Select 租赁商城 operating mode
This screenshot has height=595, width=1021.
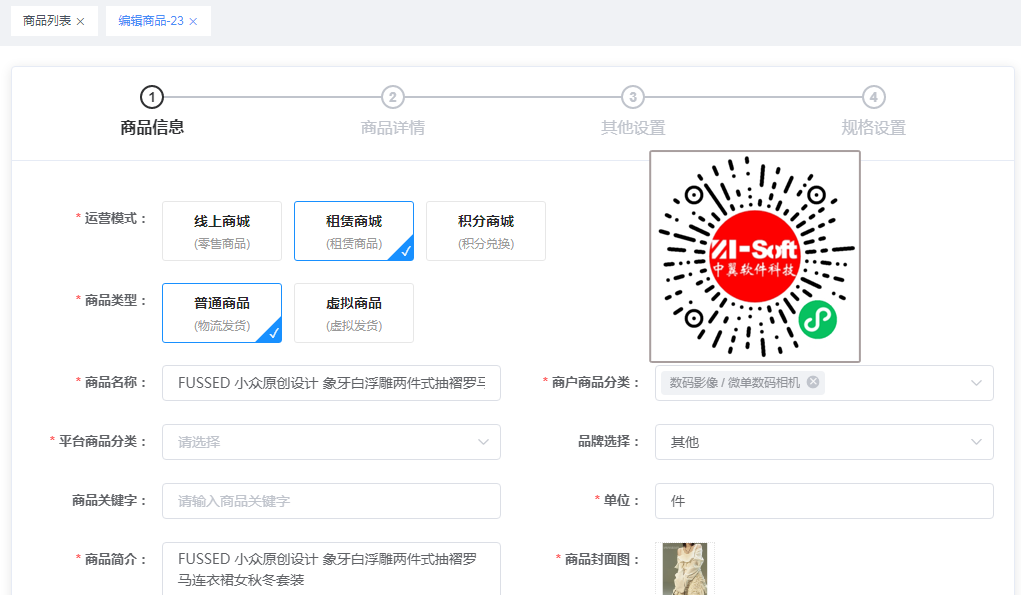(354, 231)
